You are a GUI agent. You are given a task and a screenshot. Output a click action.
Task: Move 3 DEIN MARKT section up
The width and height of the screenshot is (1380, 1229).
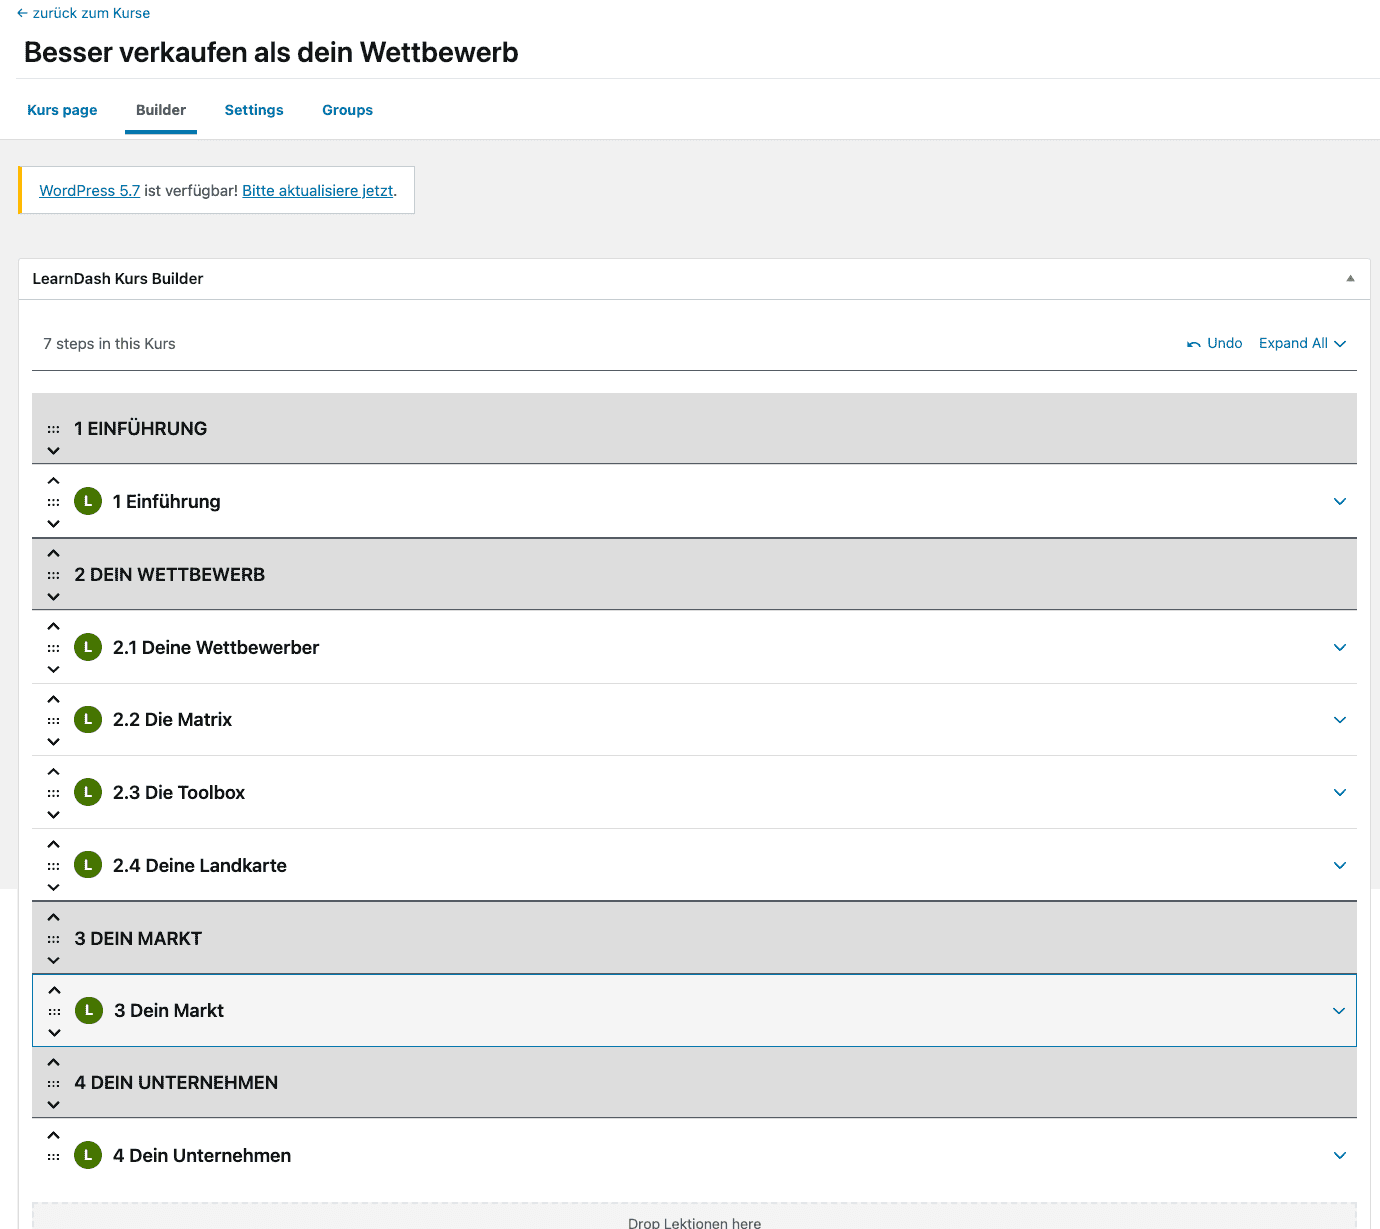pyautogui.click(x=54, y=918)
